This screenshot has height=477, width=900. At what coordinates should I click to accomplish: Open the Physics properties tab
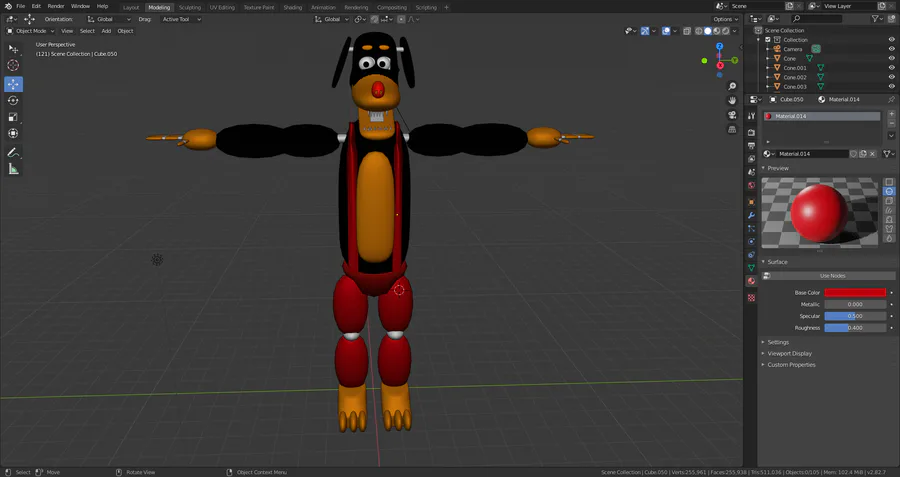(x=751, y=242)
